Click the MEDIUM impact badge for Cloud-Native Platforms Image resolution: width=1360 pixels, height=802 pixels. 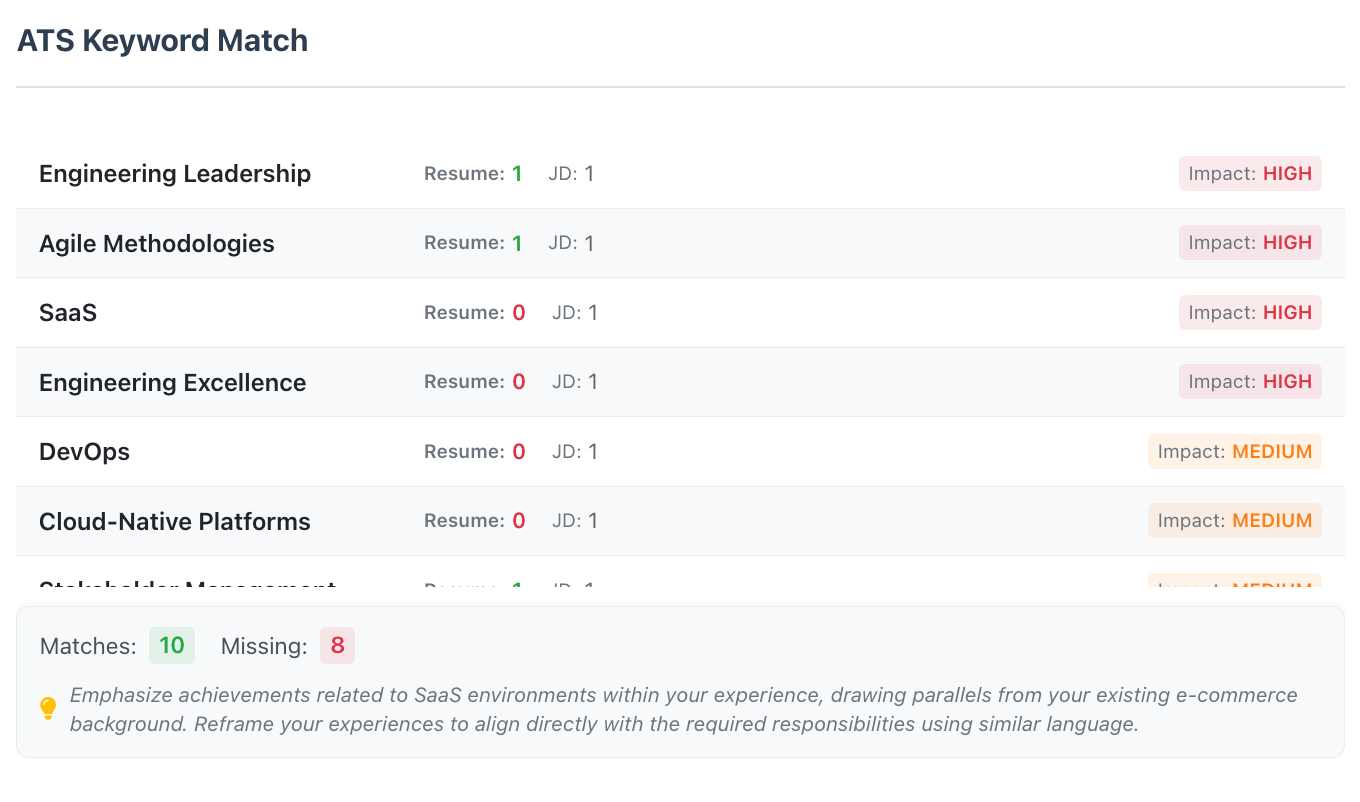1235,521
